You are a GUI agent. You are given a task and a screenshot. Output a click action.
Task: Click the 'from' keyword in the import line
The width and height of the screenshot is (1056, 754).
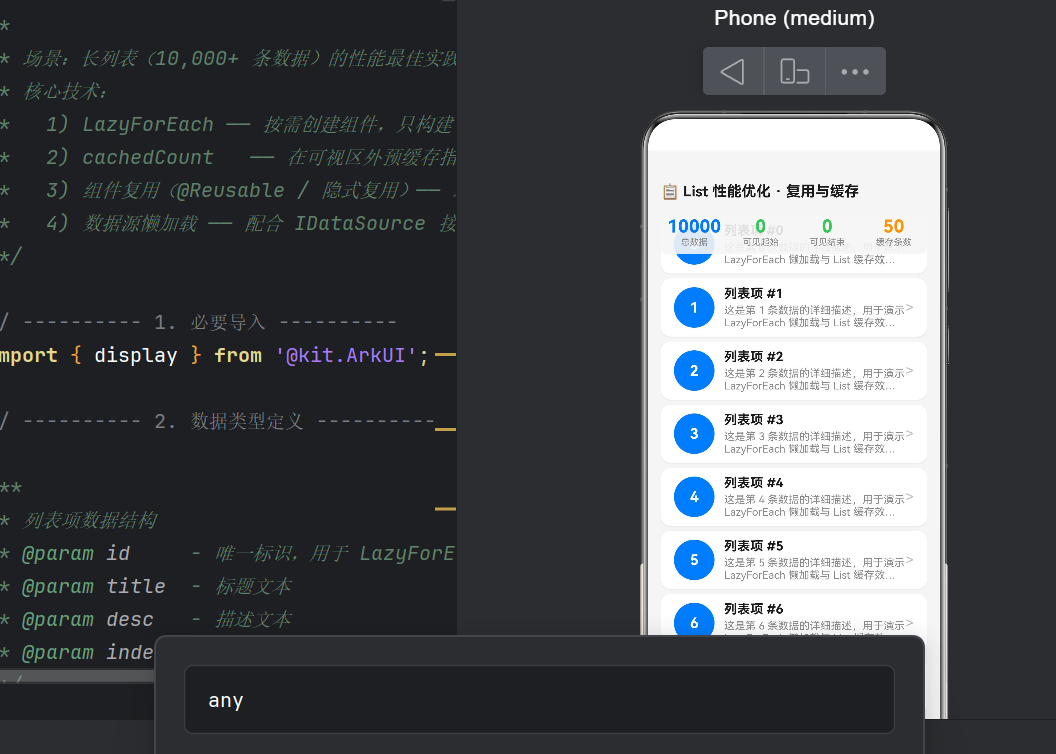pos(238,355)
